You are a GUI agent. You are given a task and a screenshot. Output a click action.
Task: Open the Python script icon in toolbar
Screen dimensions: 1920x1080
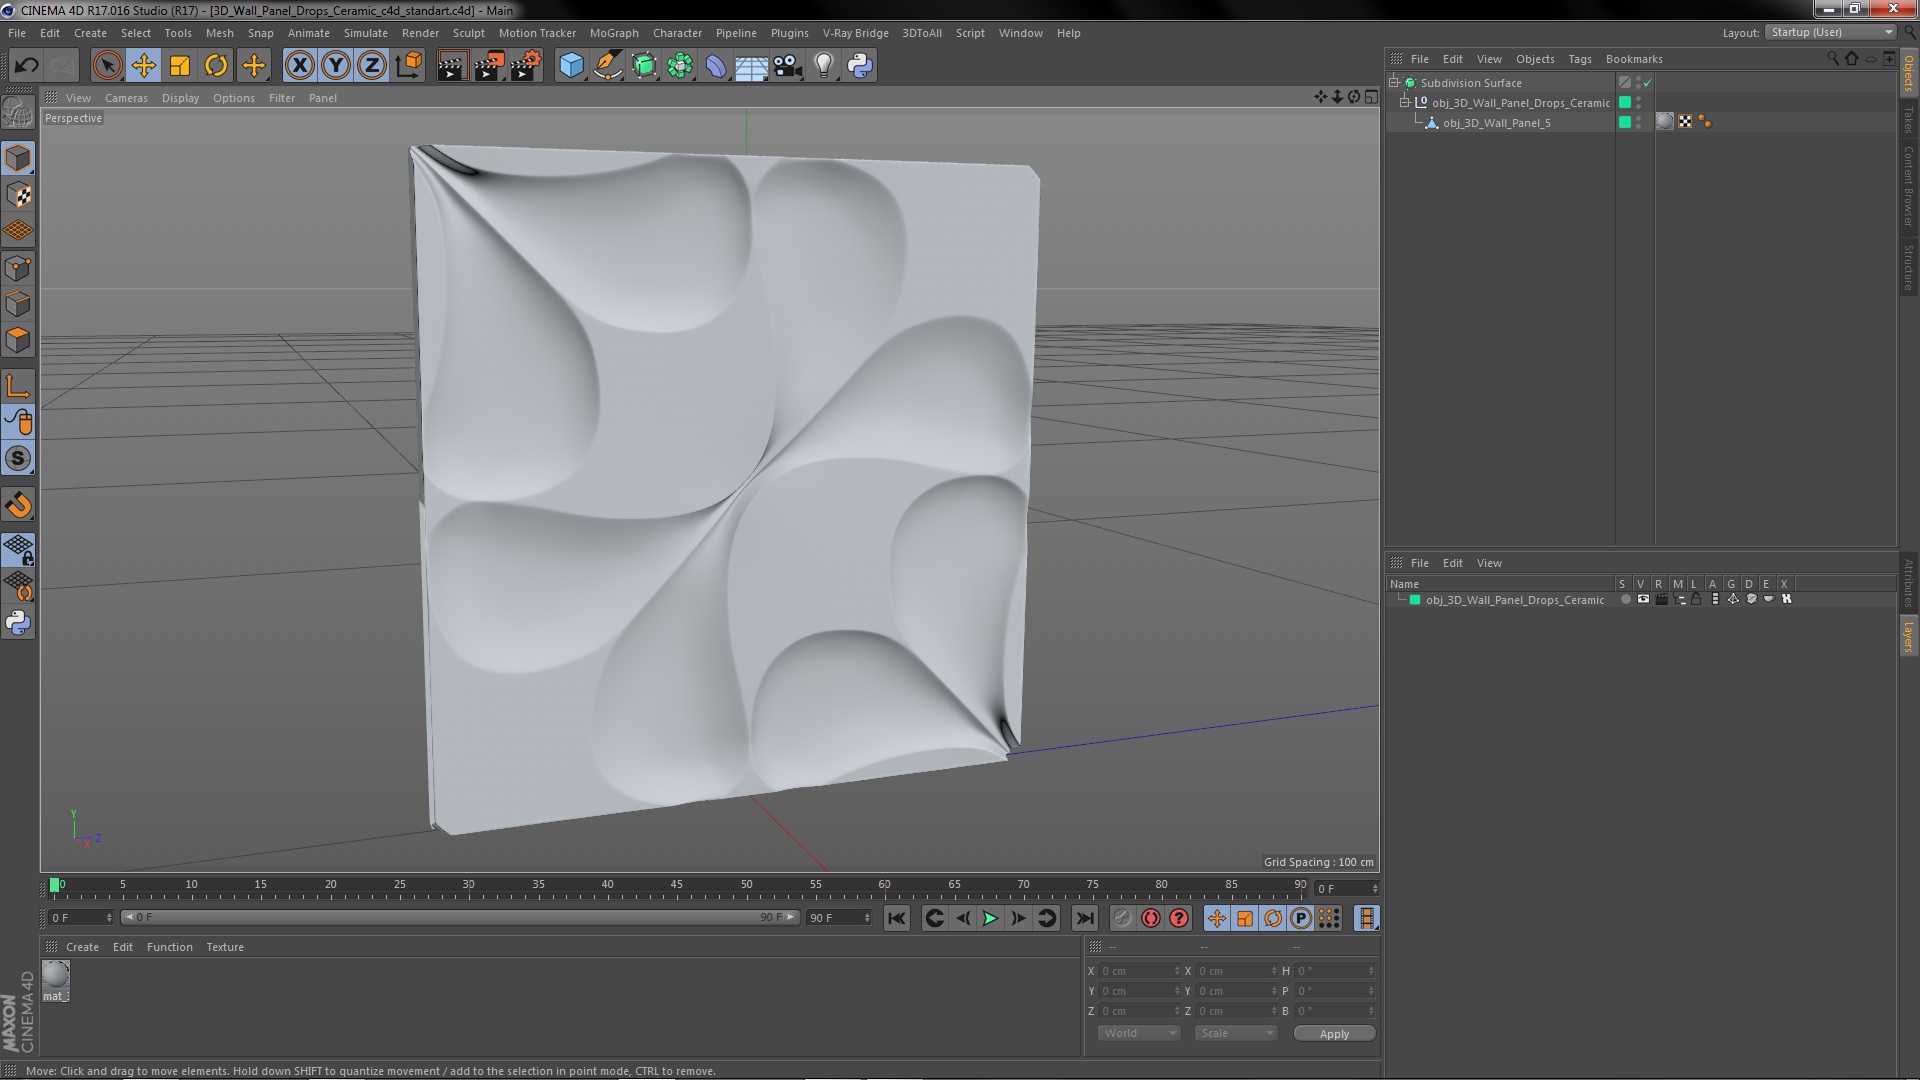(x=860, y=66)
